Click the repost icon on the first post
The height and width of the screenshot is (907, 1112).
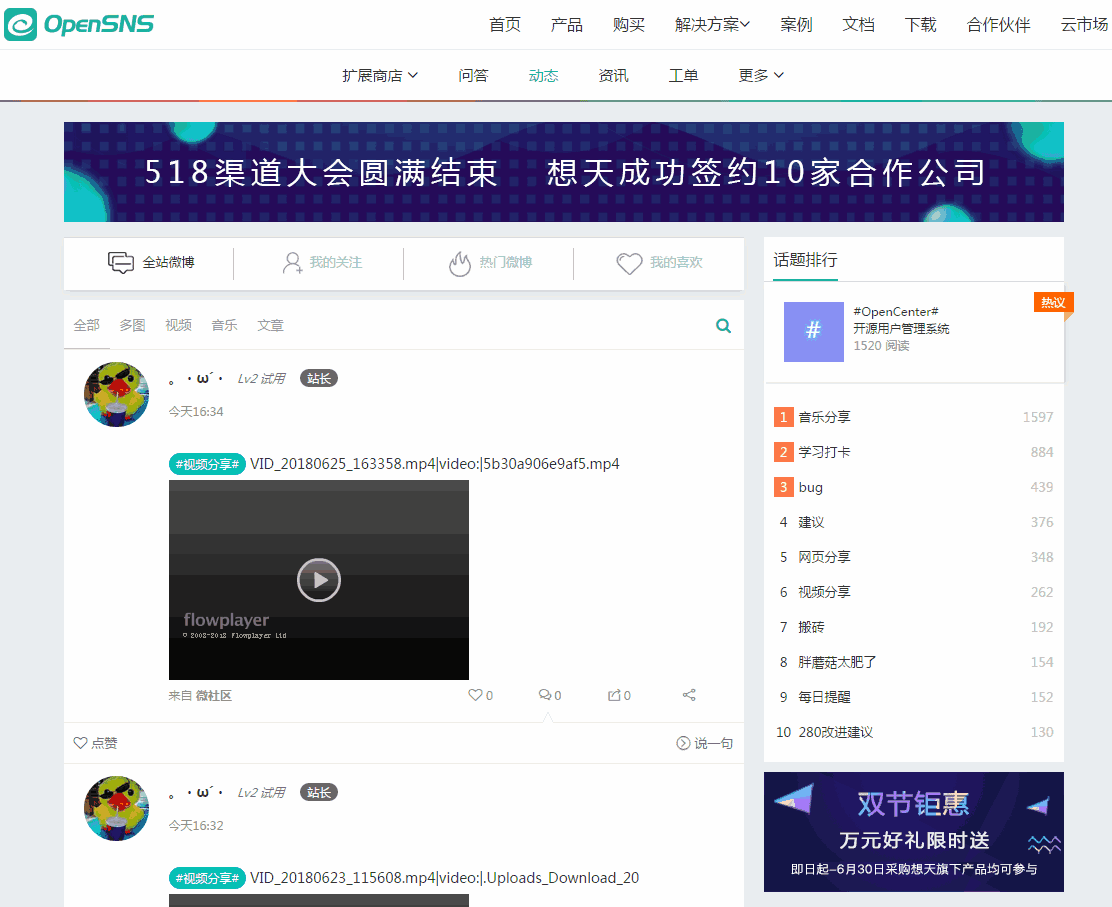coord(612,694)
